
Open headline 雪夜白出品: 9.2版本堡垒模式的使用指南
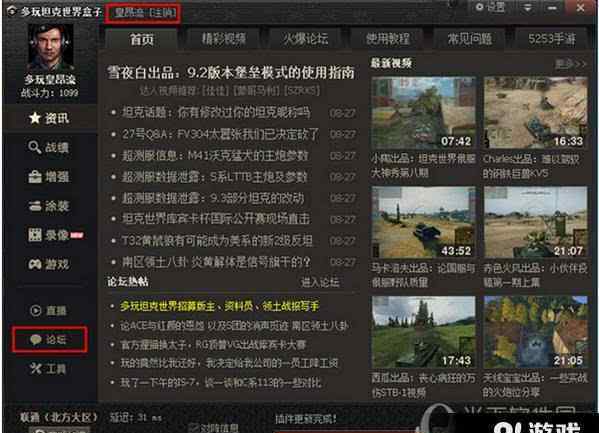231,73
